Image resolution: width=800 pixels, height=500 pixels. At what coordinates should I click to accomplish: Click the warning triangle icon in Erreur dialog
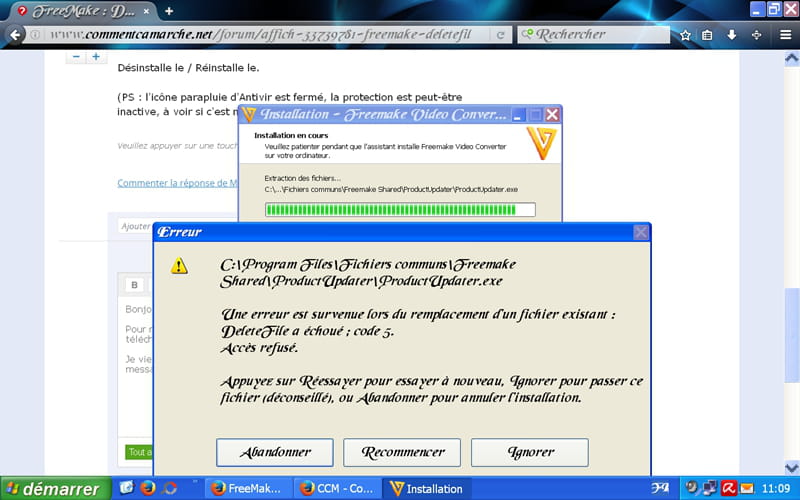click(x=179, y=266)
